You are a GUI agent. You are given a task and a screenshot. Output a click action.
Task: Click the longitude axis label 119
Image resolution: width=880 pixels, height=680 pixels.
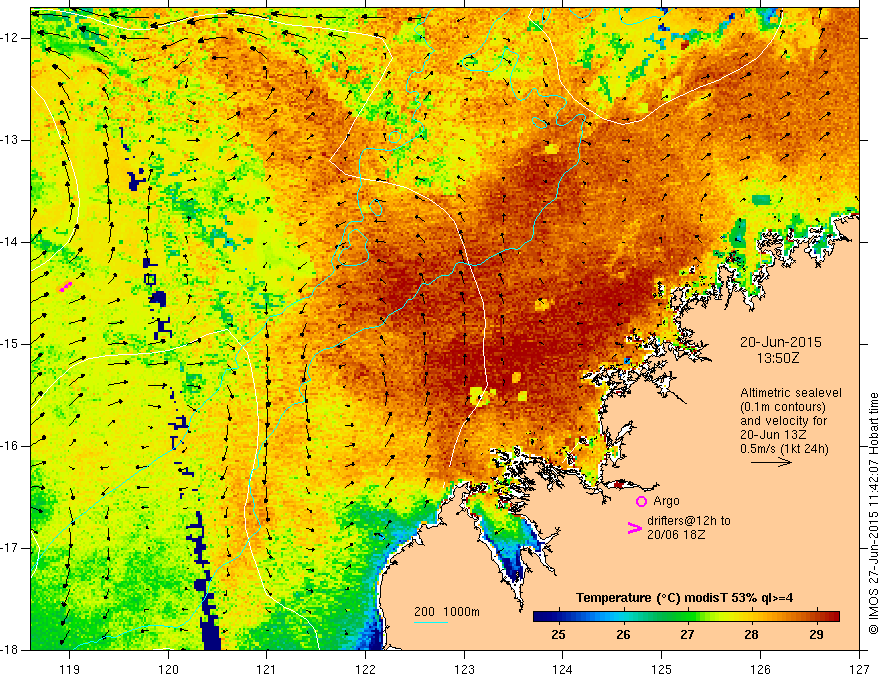tap(70, 669)
